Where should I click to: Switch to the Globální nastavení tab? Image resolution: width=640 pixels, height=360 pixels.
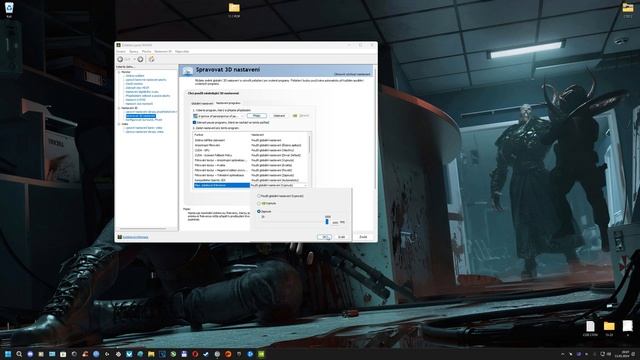(202, 103)
